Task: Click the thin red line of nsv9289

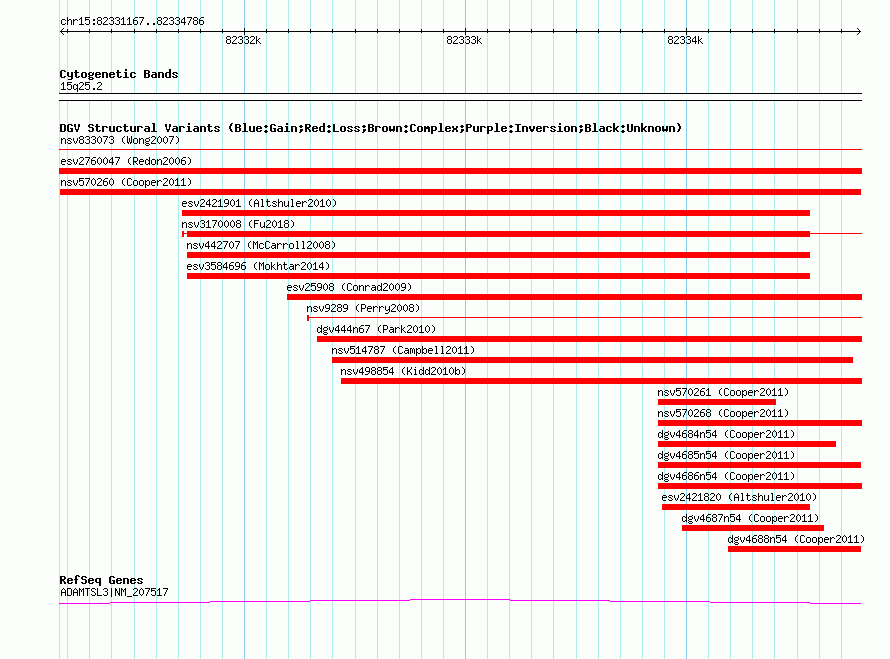Action: [x=585, y=318]
